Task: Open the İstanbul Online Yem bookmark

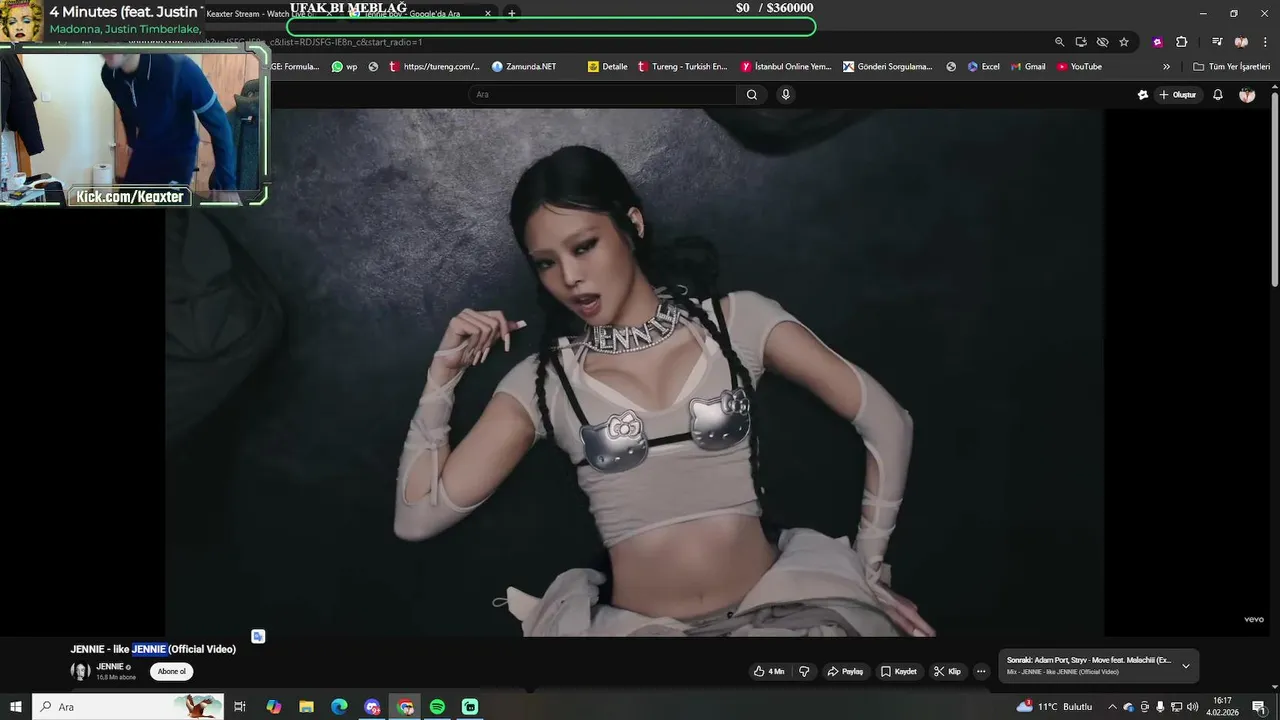Action: tap(786, 67)
